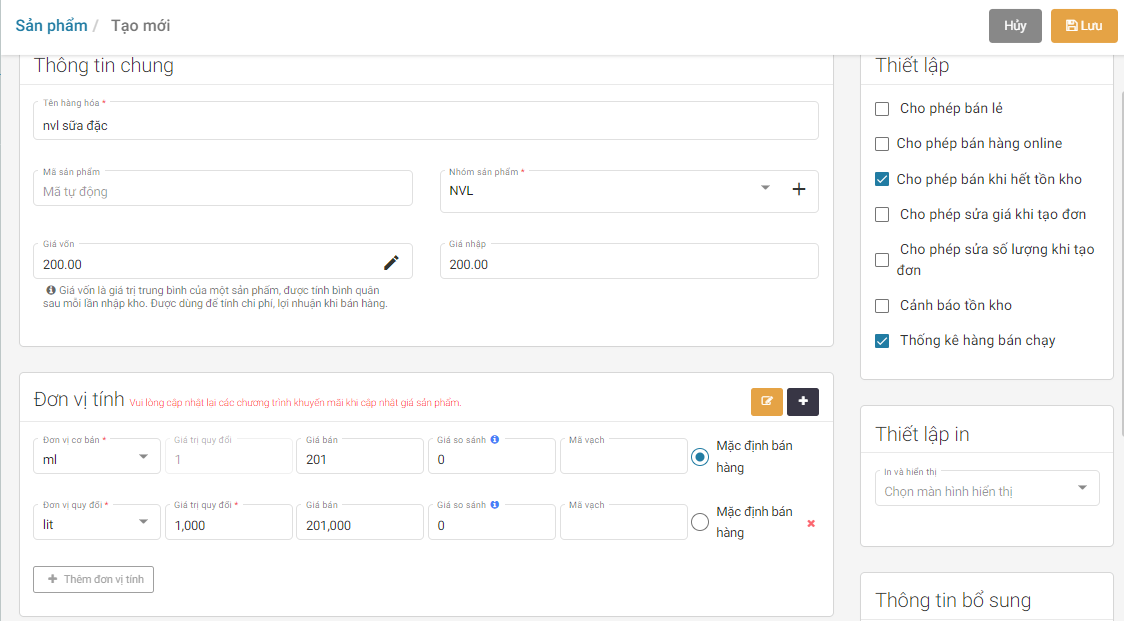This screenshot has height=621, width=1124.
Task: Click info icon next to Giá so sánh in lit row
Action: click(x=495, y=505)
